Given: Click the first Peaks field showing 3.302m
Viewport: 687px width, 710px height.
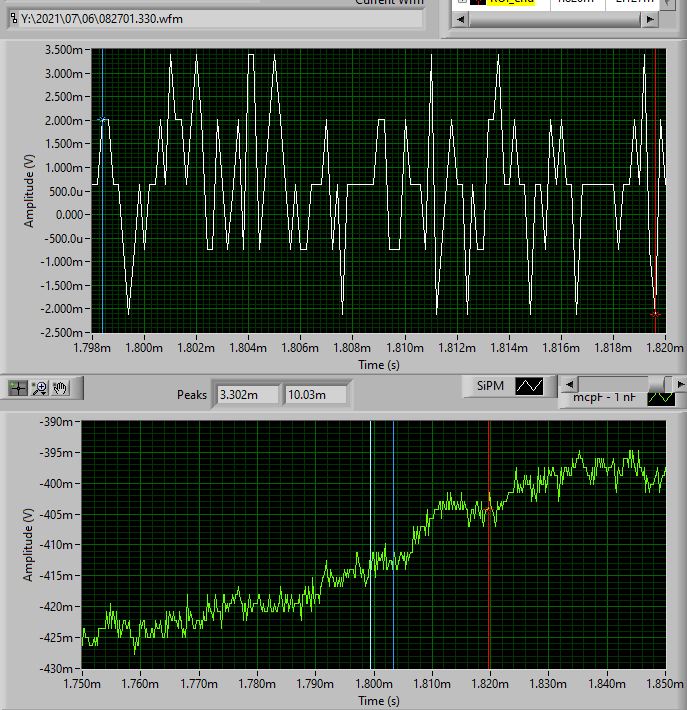Looking at the screenshot, I should pyautogui.click(x=247, y=395).
